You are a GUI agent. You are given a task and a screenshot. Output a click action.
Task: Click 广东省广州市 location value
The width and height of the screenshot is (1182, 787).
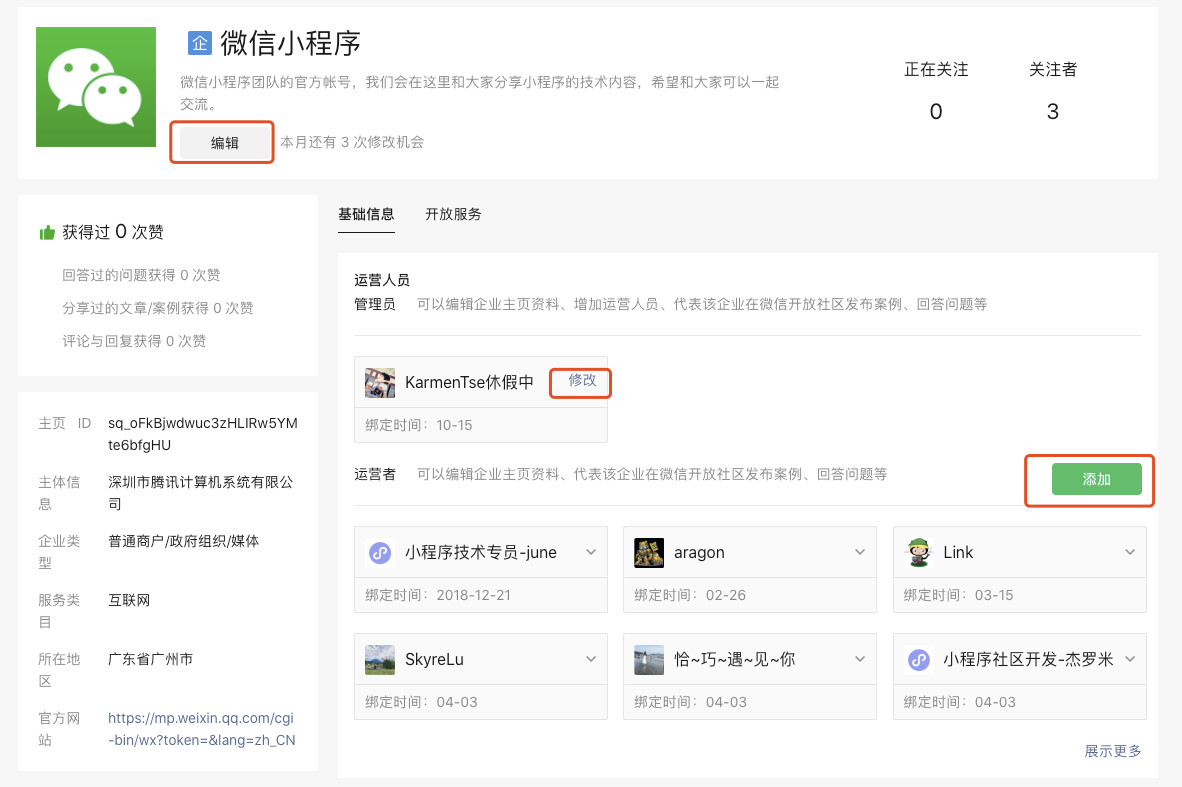click(150, 659)
